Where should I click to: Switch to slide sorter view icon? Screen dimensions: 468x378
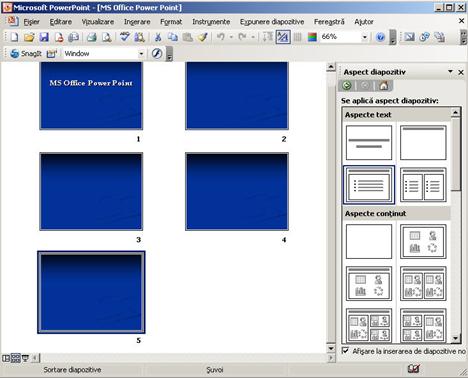coord(16,358)
